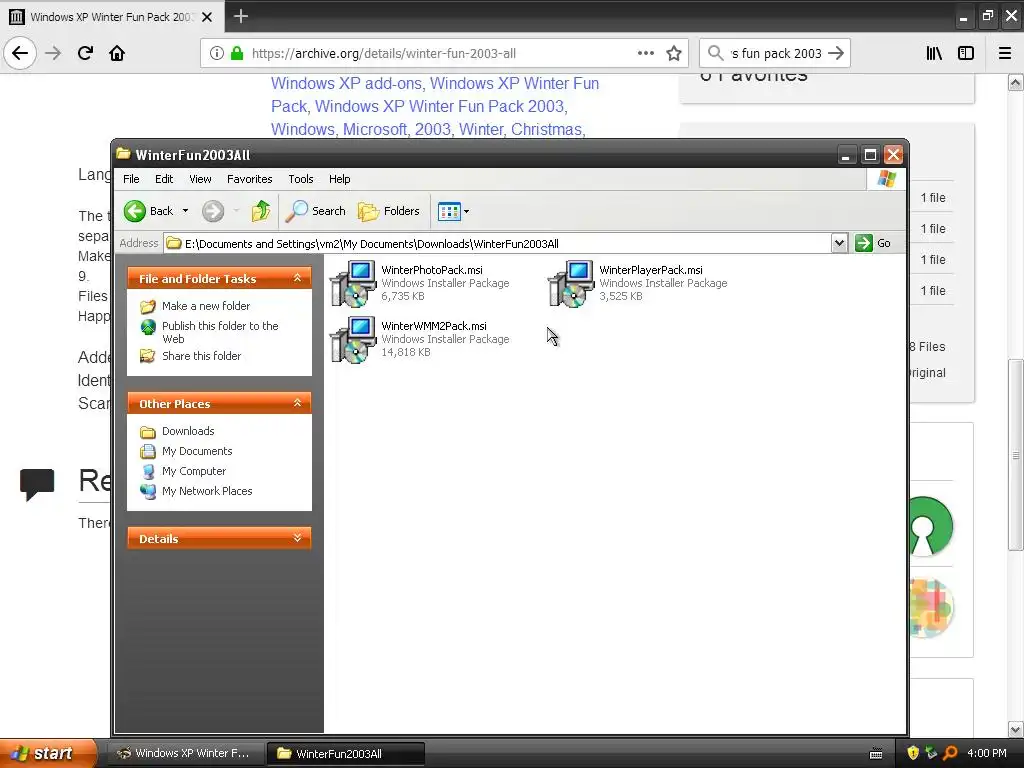The width and height of the screenshot is (1024, 768).
Task: Collapse the File and Folder Tasks panel
Action: [297, 278]
